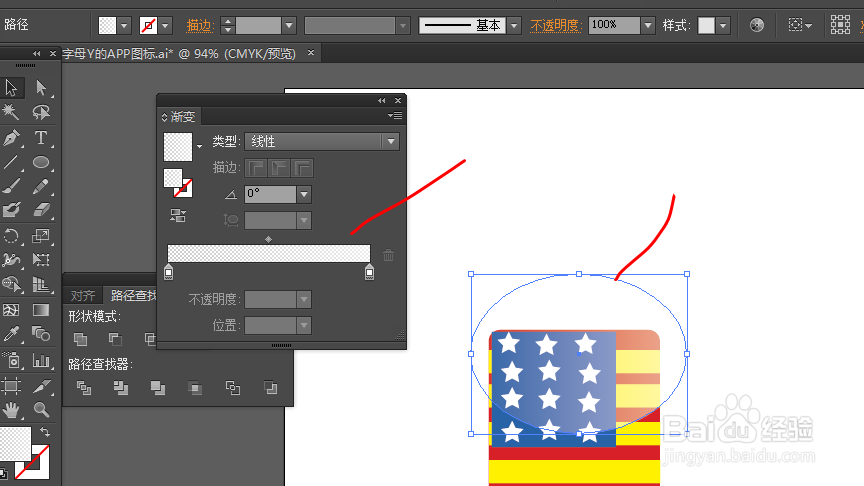Select the Direct Selection tool

click(x=41, y=88)
